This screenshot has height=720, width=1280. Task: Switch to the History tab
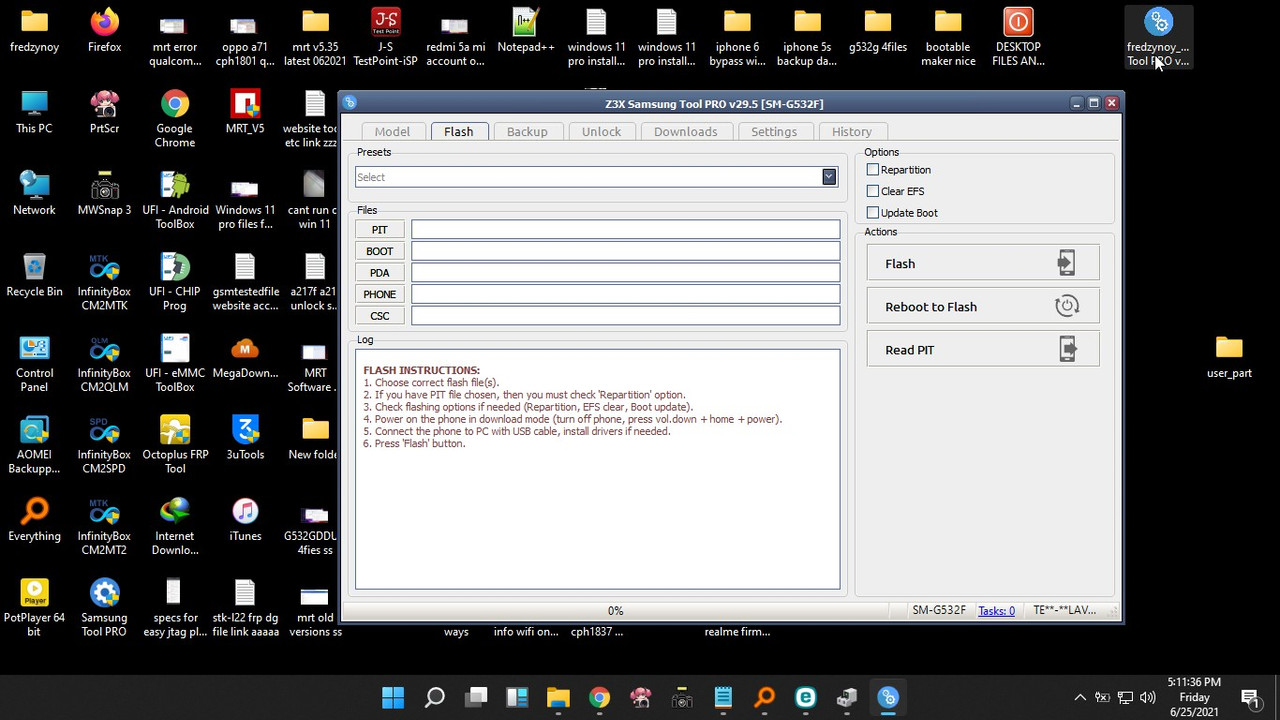[851, 131]
